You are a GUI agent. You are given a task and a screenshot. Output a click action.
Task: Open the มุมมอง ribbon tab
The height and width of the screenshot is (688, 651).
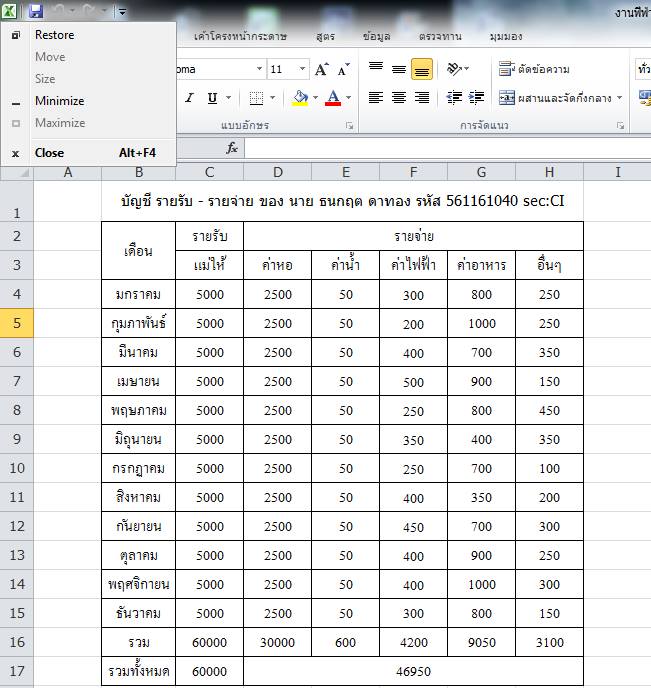click(506, 36)
